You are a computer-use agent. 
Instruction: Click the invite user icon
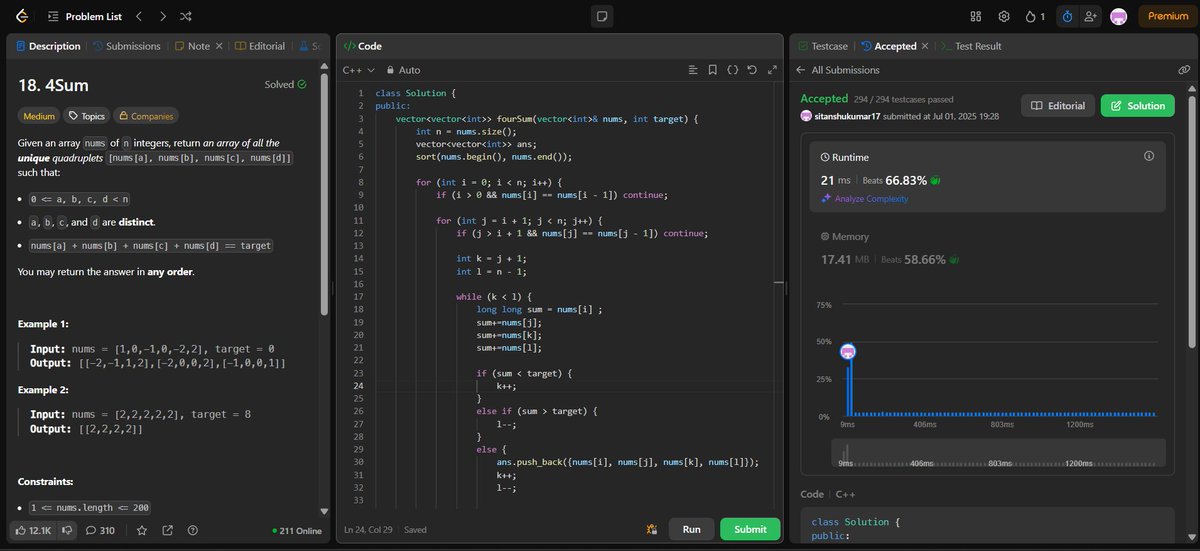1090,16
